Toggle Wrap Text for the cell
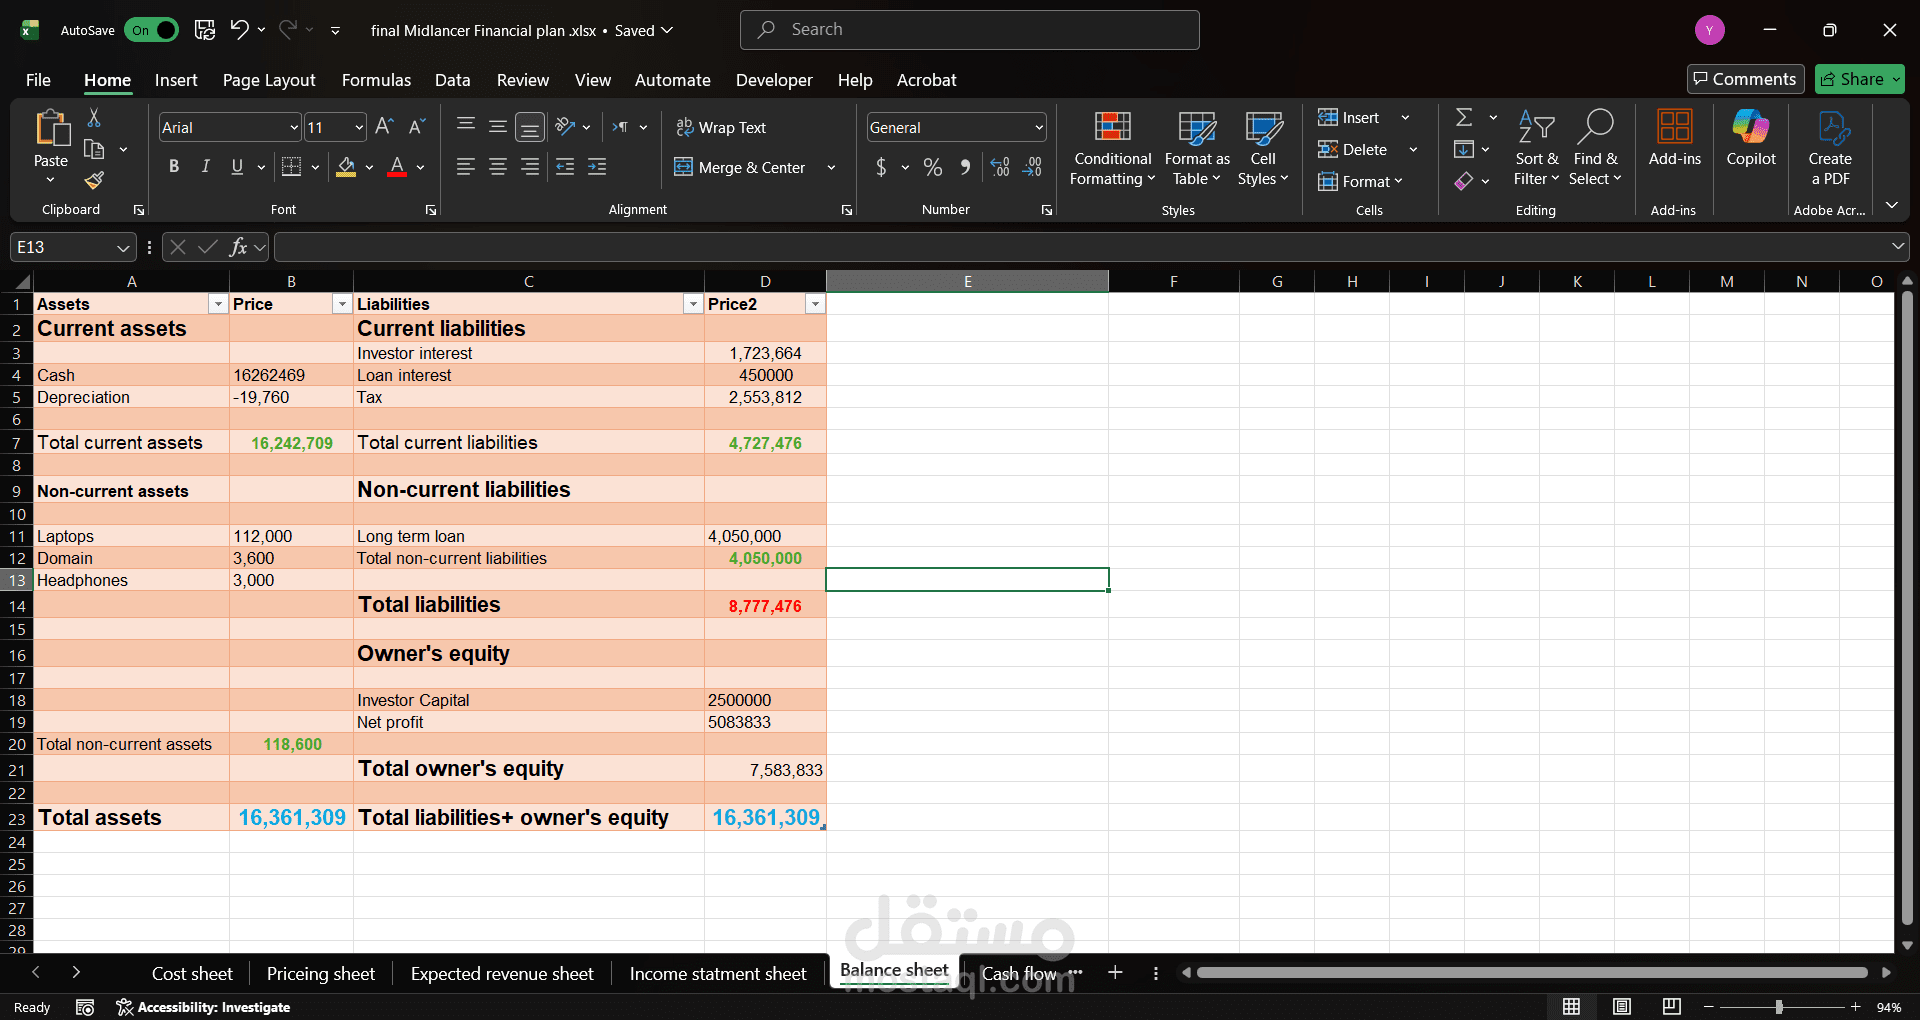Viewport: 1920px width, 1020px height. 722,127
